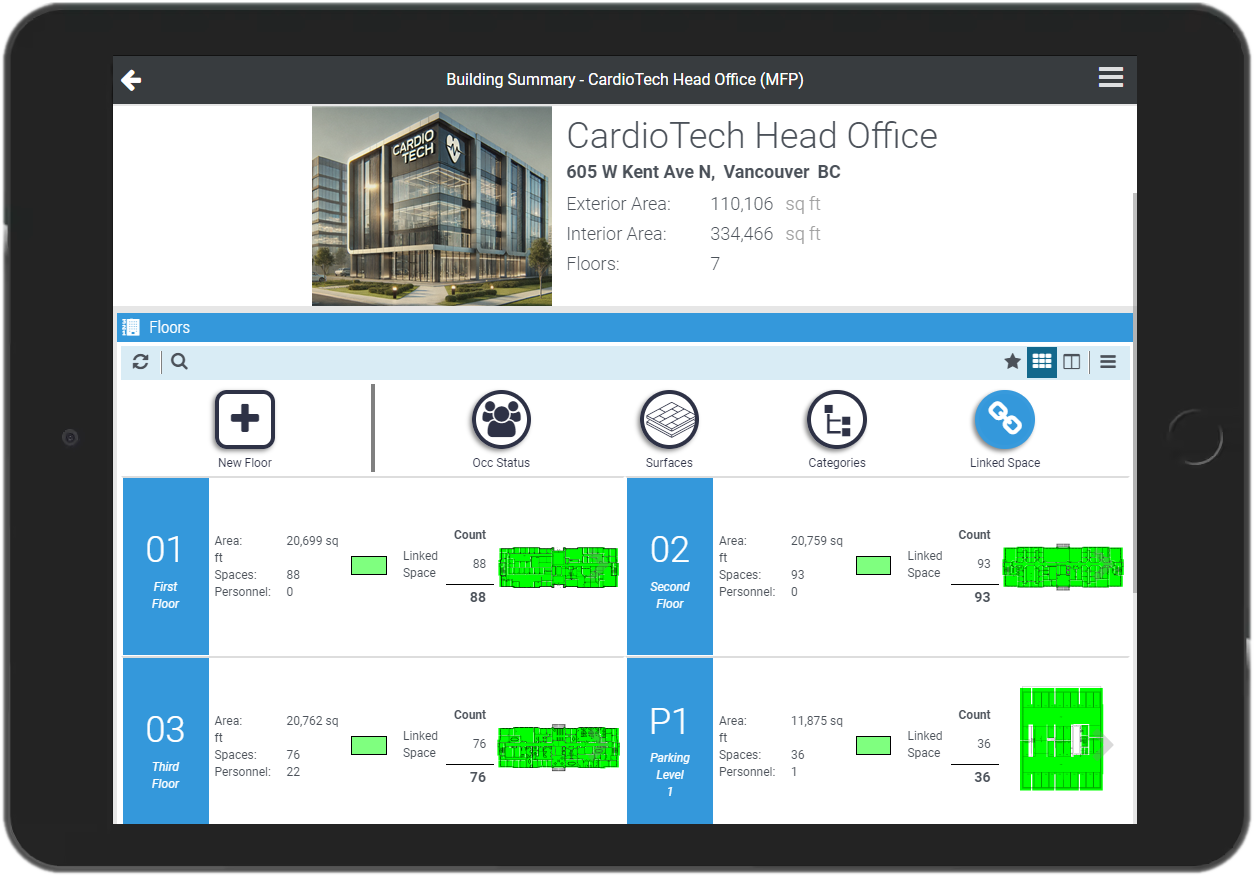Go back using the top-left arrow
The image size is (1254, 875).
pos(131,79)
